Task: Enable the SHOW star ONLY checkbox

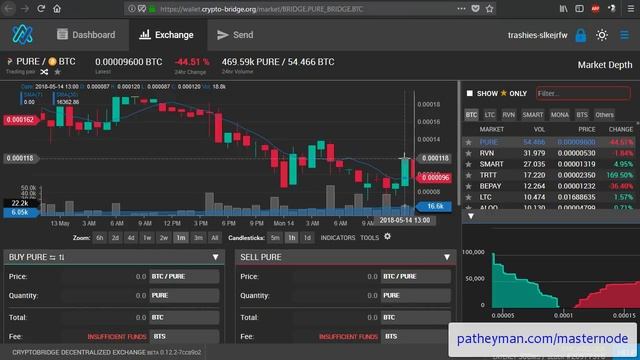Action: click(x=470, y=93)
